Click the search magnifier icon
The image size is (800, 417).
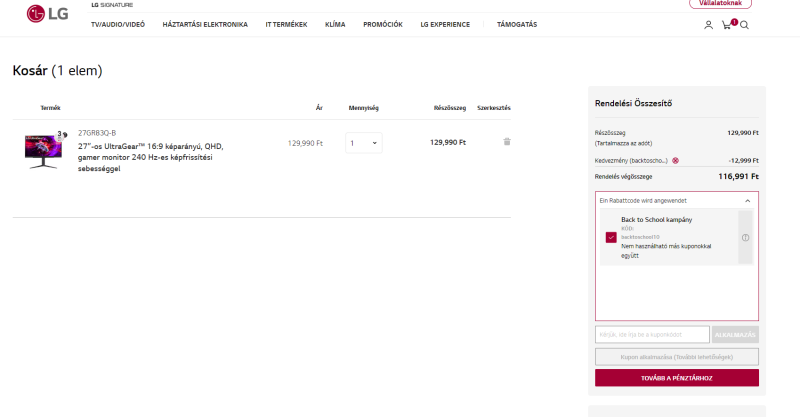pyautogui.click(x=744, y=25)
